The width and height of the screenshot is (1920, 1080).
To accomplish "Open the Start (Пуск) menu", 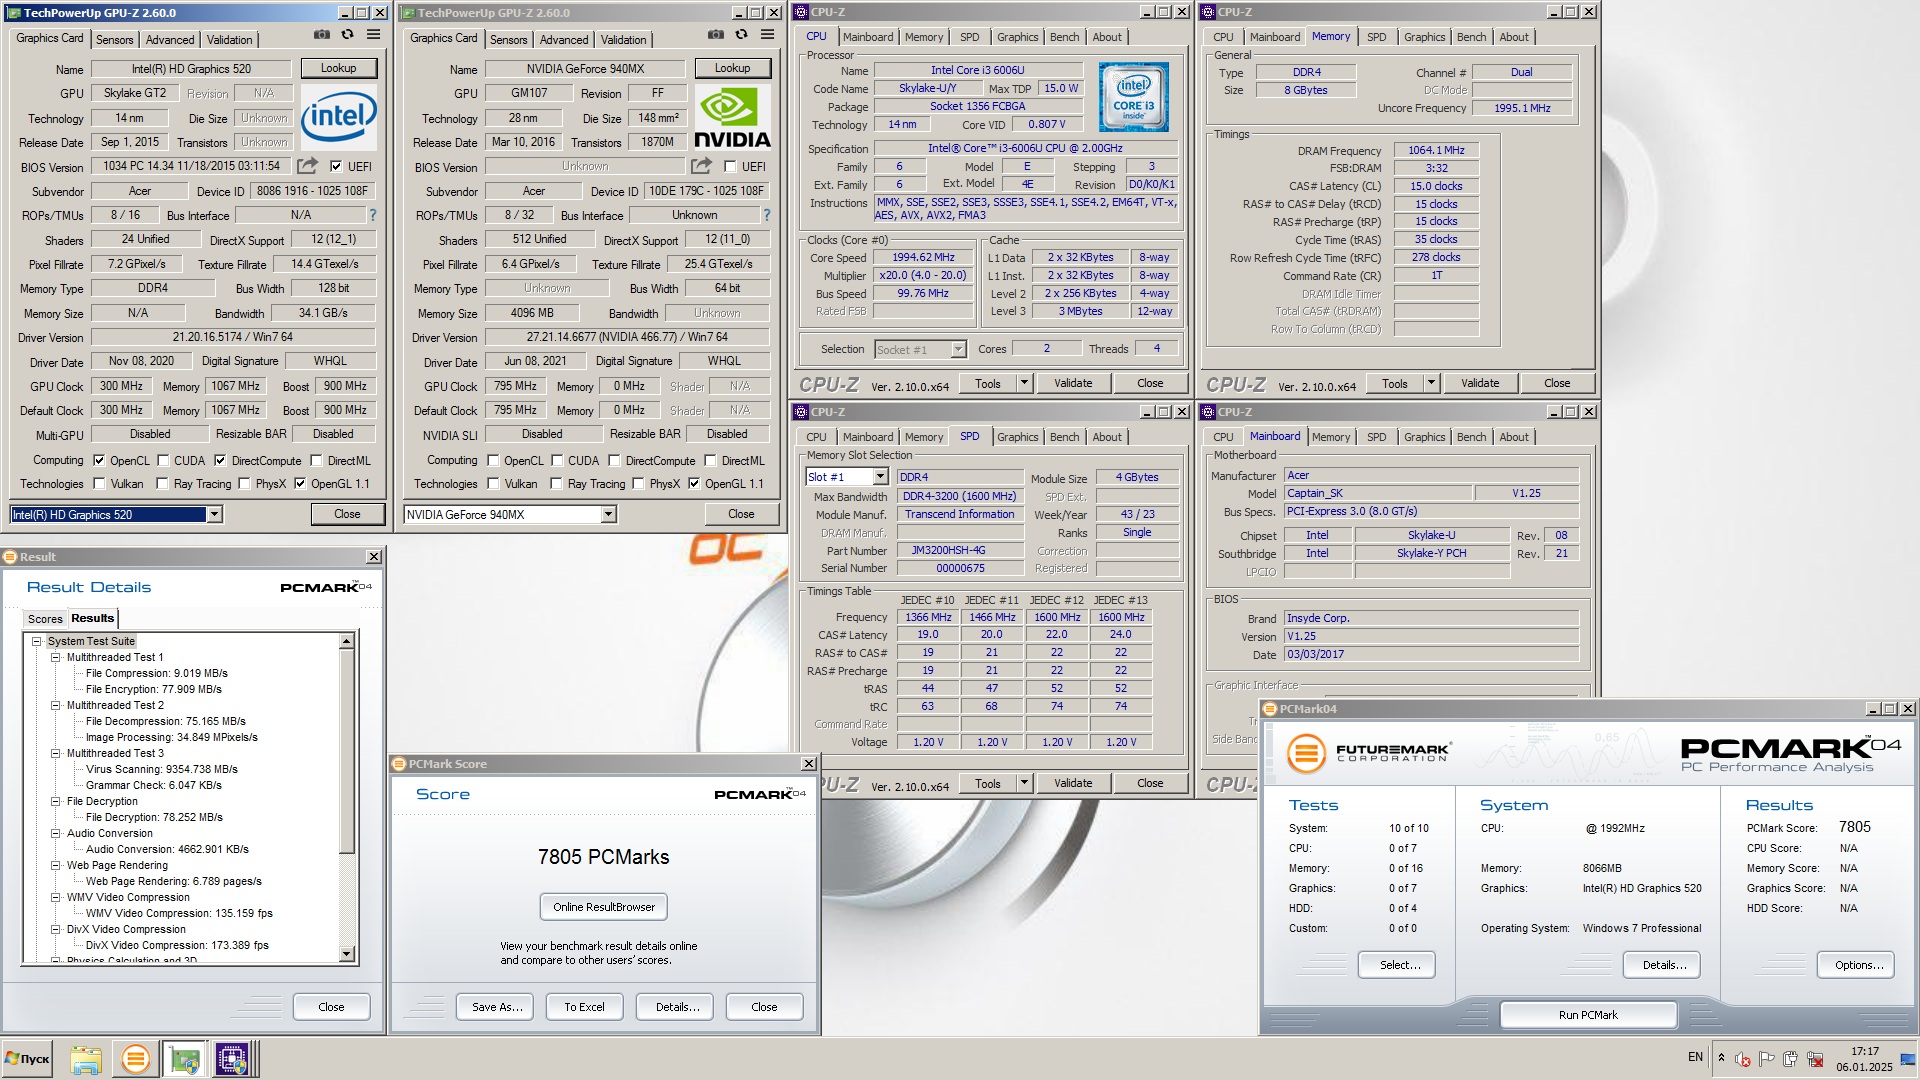I will click(x=28, y=1059).
